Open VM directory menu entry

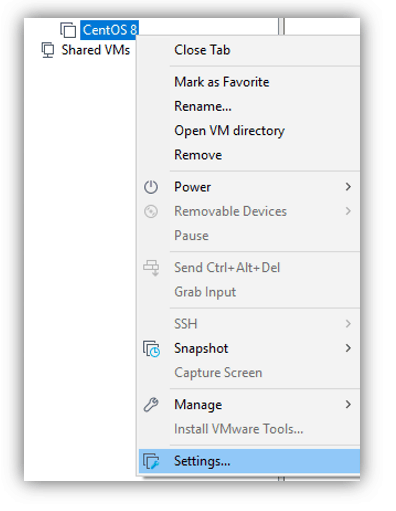tap(249, 131)
